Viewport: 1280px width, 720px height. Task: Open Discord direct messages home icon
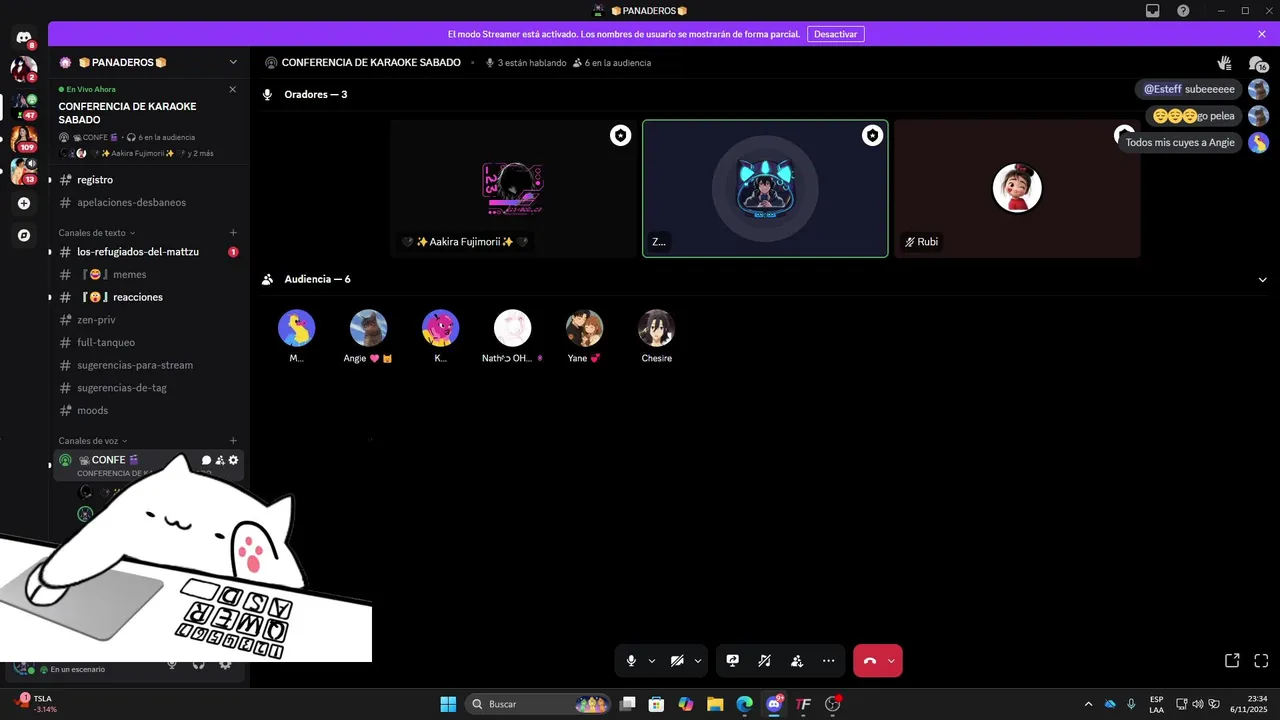click(24, 37)
